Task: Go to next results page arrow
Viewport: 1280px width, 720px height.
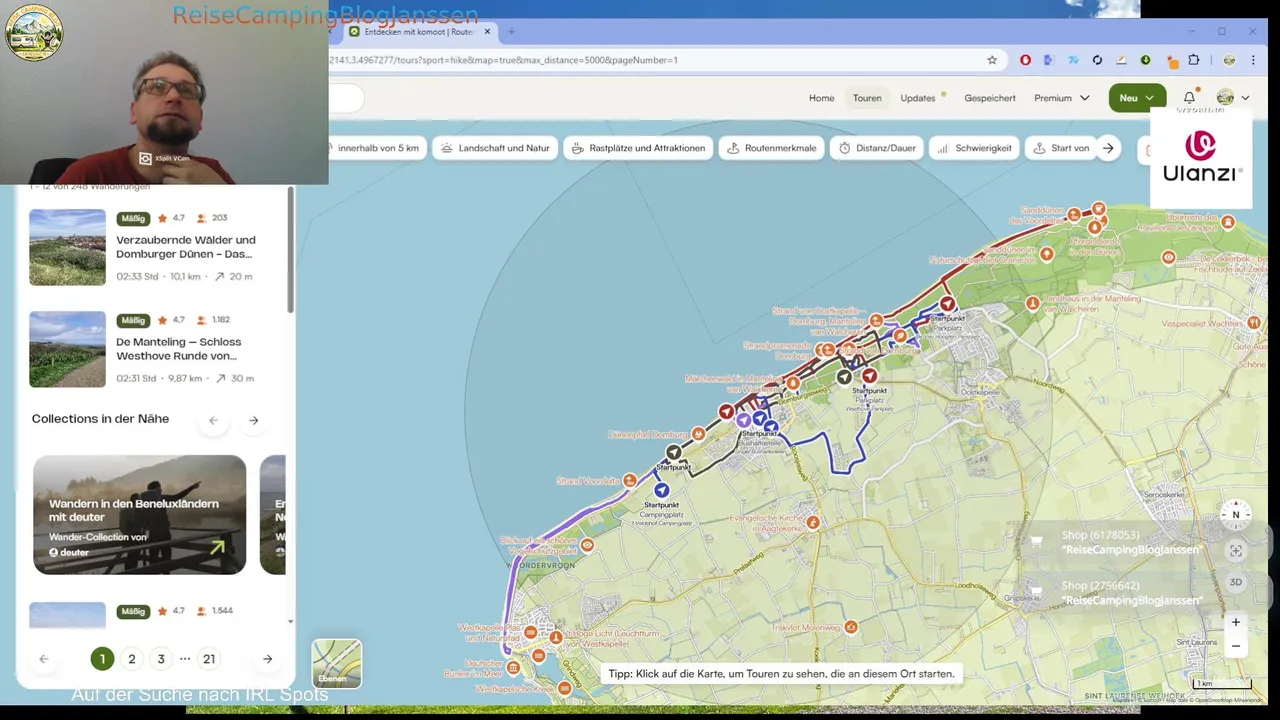Action: coord(267,659)
